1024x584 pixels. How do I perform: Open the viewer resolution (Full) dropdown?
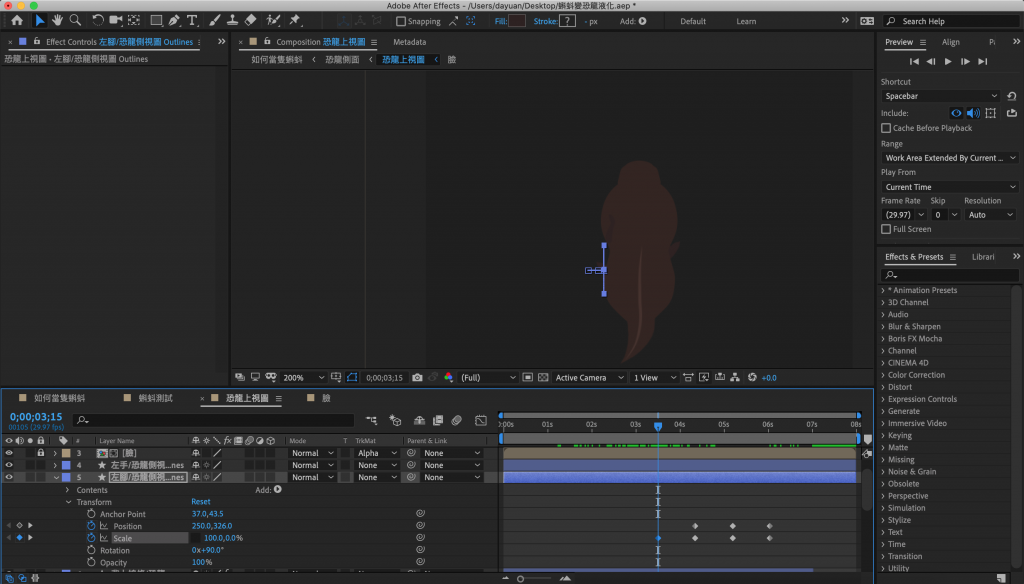pyautogui.click(x=488, y=378)
